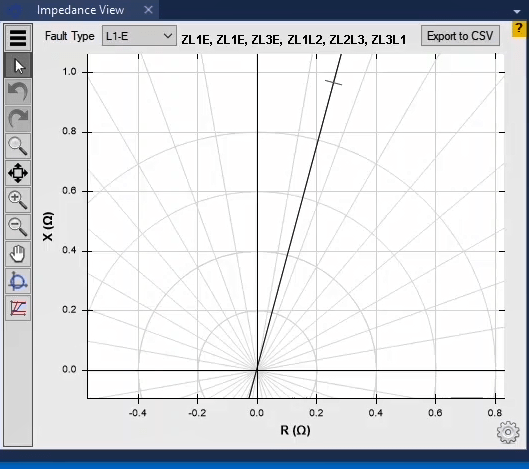Image resolution: width=529 pixels, height=469 pixels.
Task: Click the redo arrow icon
Action: tap(18, 119)
